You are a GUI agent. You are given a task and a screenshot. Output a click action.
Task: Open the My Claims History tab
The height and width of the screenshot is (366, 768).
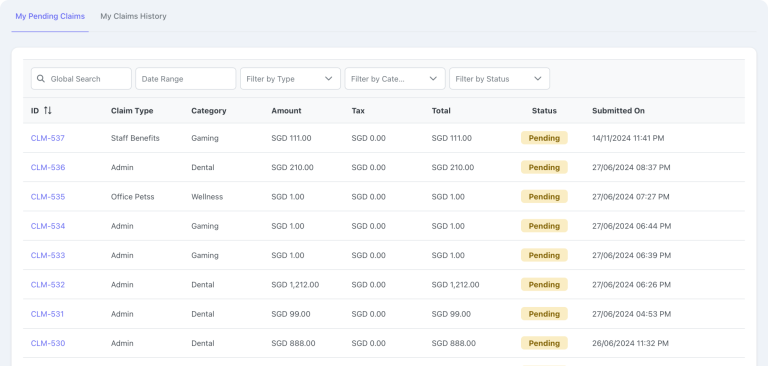pyautogui.click(x=133, y=16)
